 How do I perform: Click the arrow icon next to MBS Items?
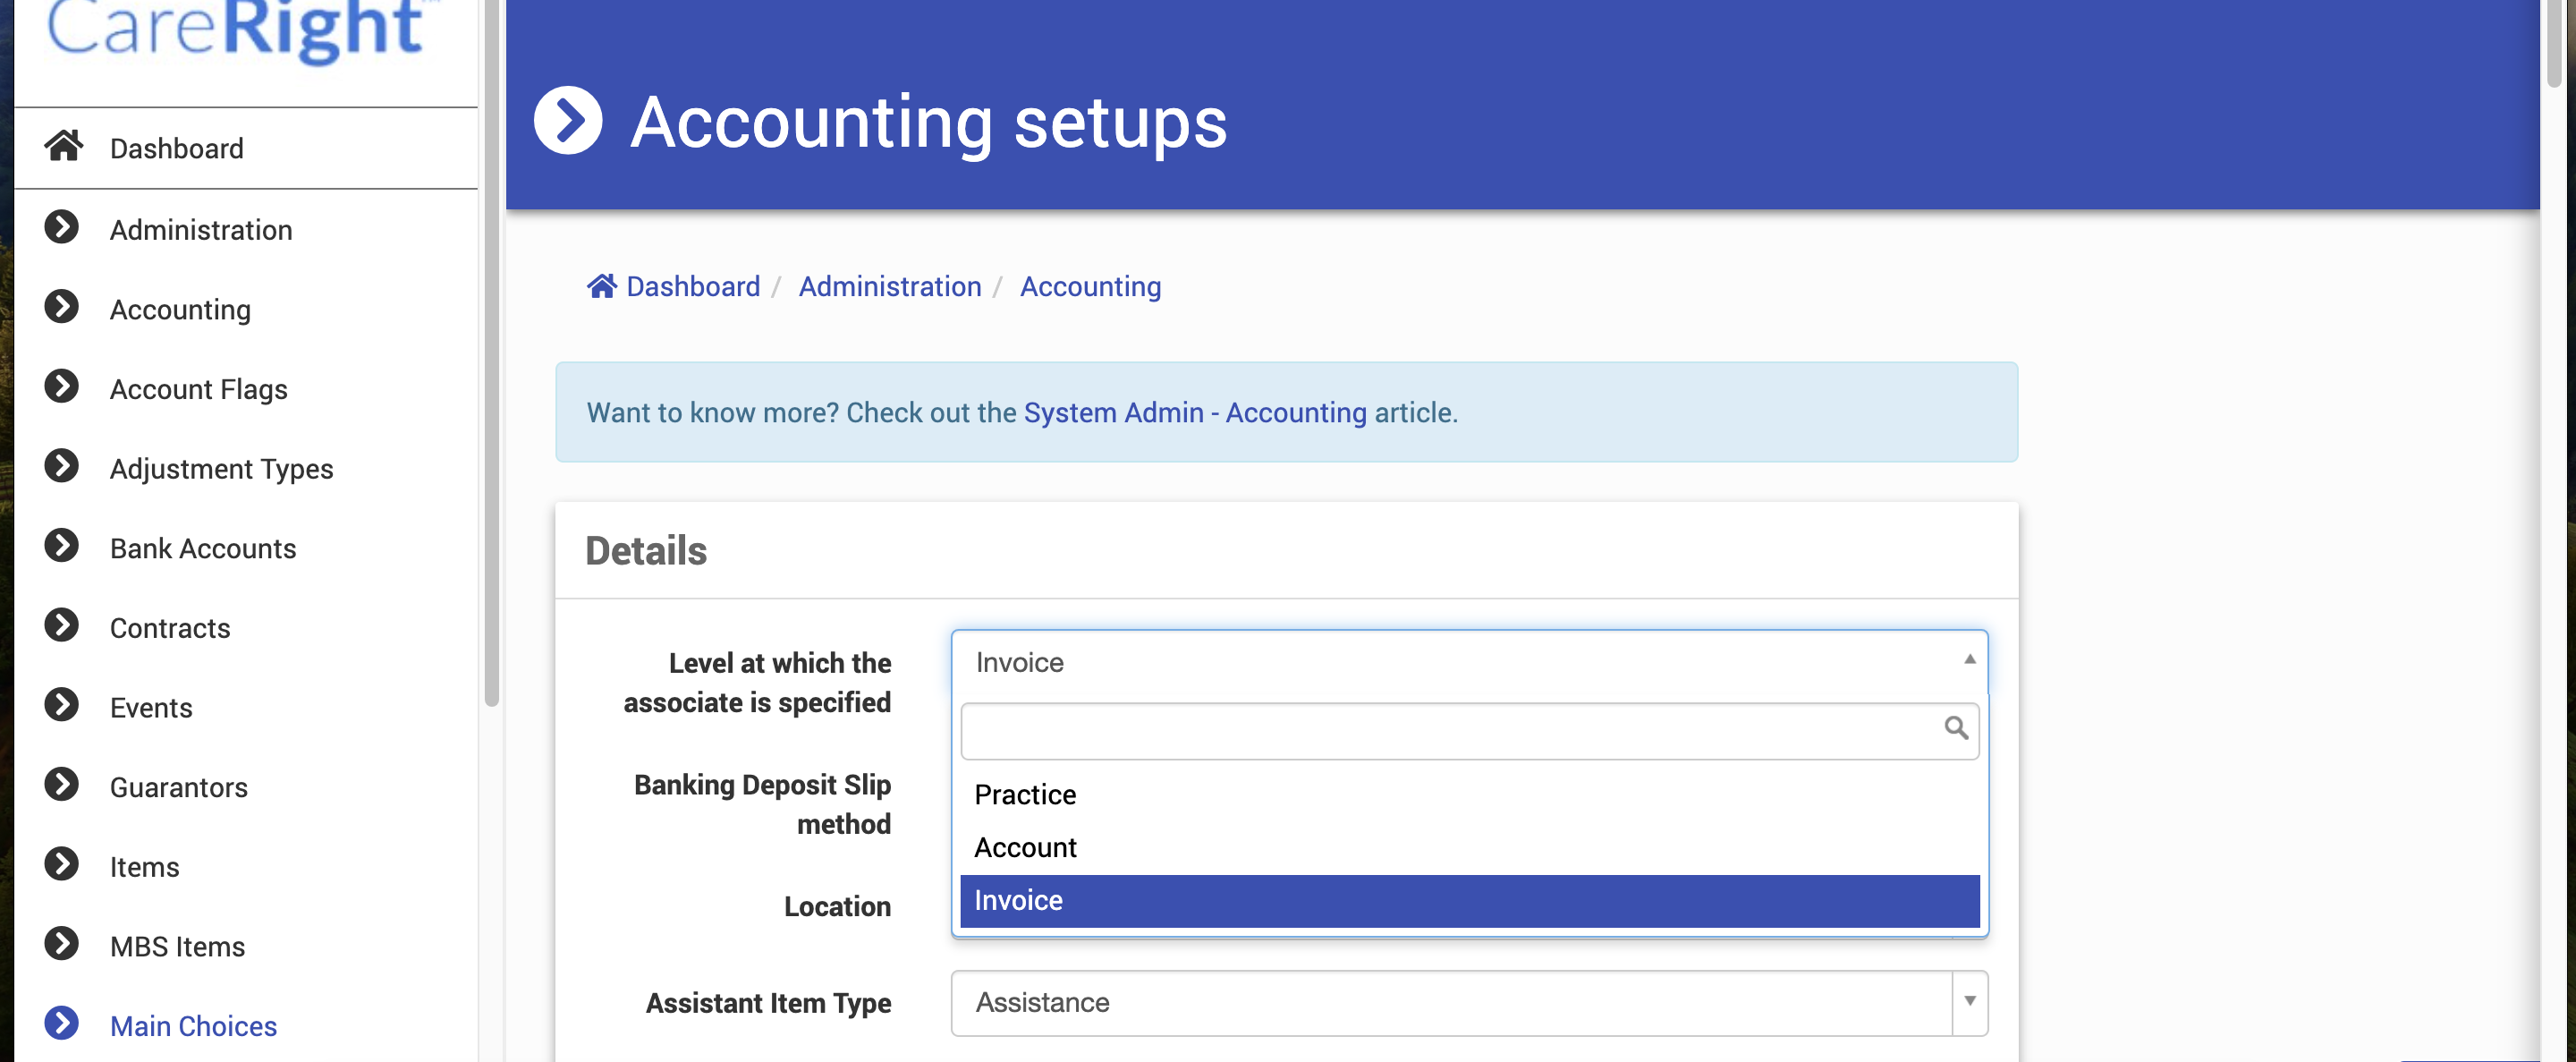pyautogui.click(x=62, y=943)
